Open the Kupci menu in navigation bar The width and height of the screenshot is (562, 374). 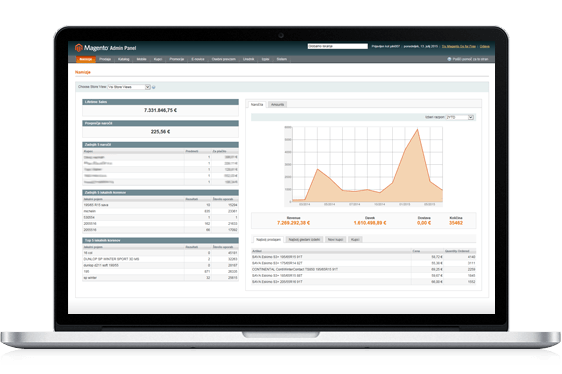(158, 59)
